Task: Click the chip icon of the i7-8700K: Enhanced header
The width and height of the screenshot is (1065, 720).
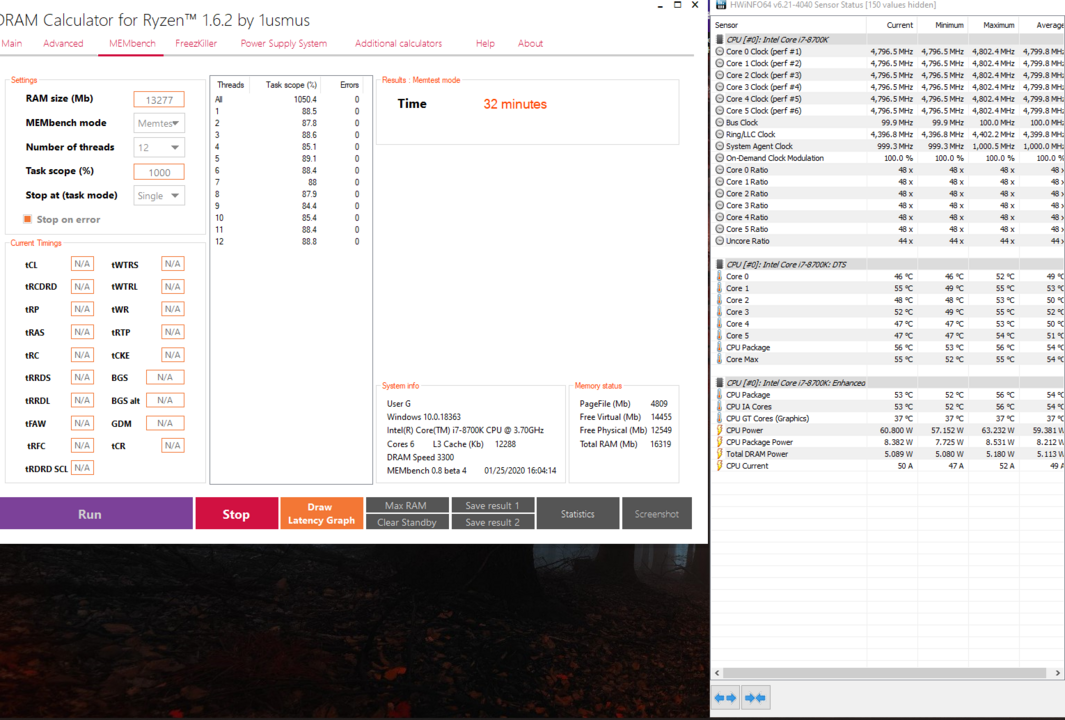Action: coord(720,383)
